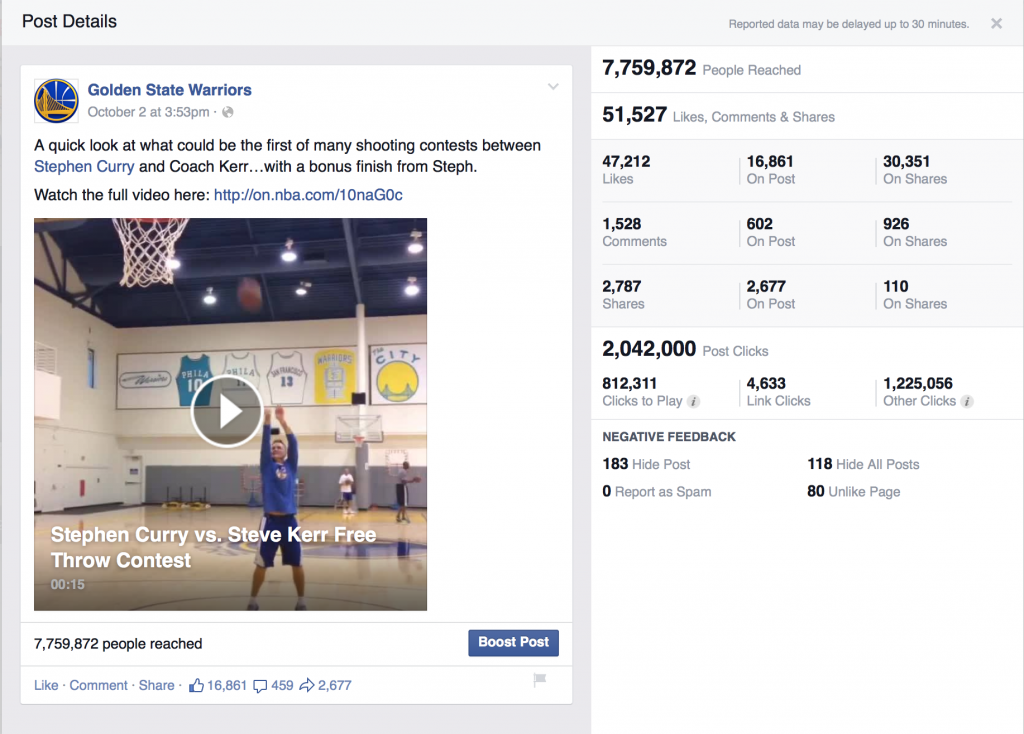
Task: Open the Golden State Warriors profile picture
Action: pyautogui.click(x=56, y=101)
